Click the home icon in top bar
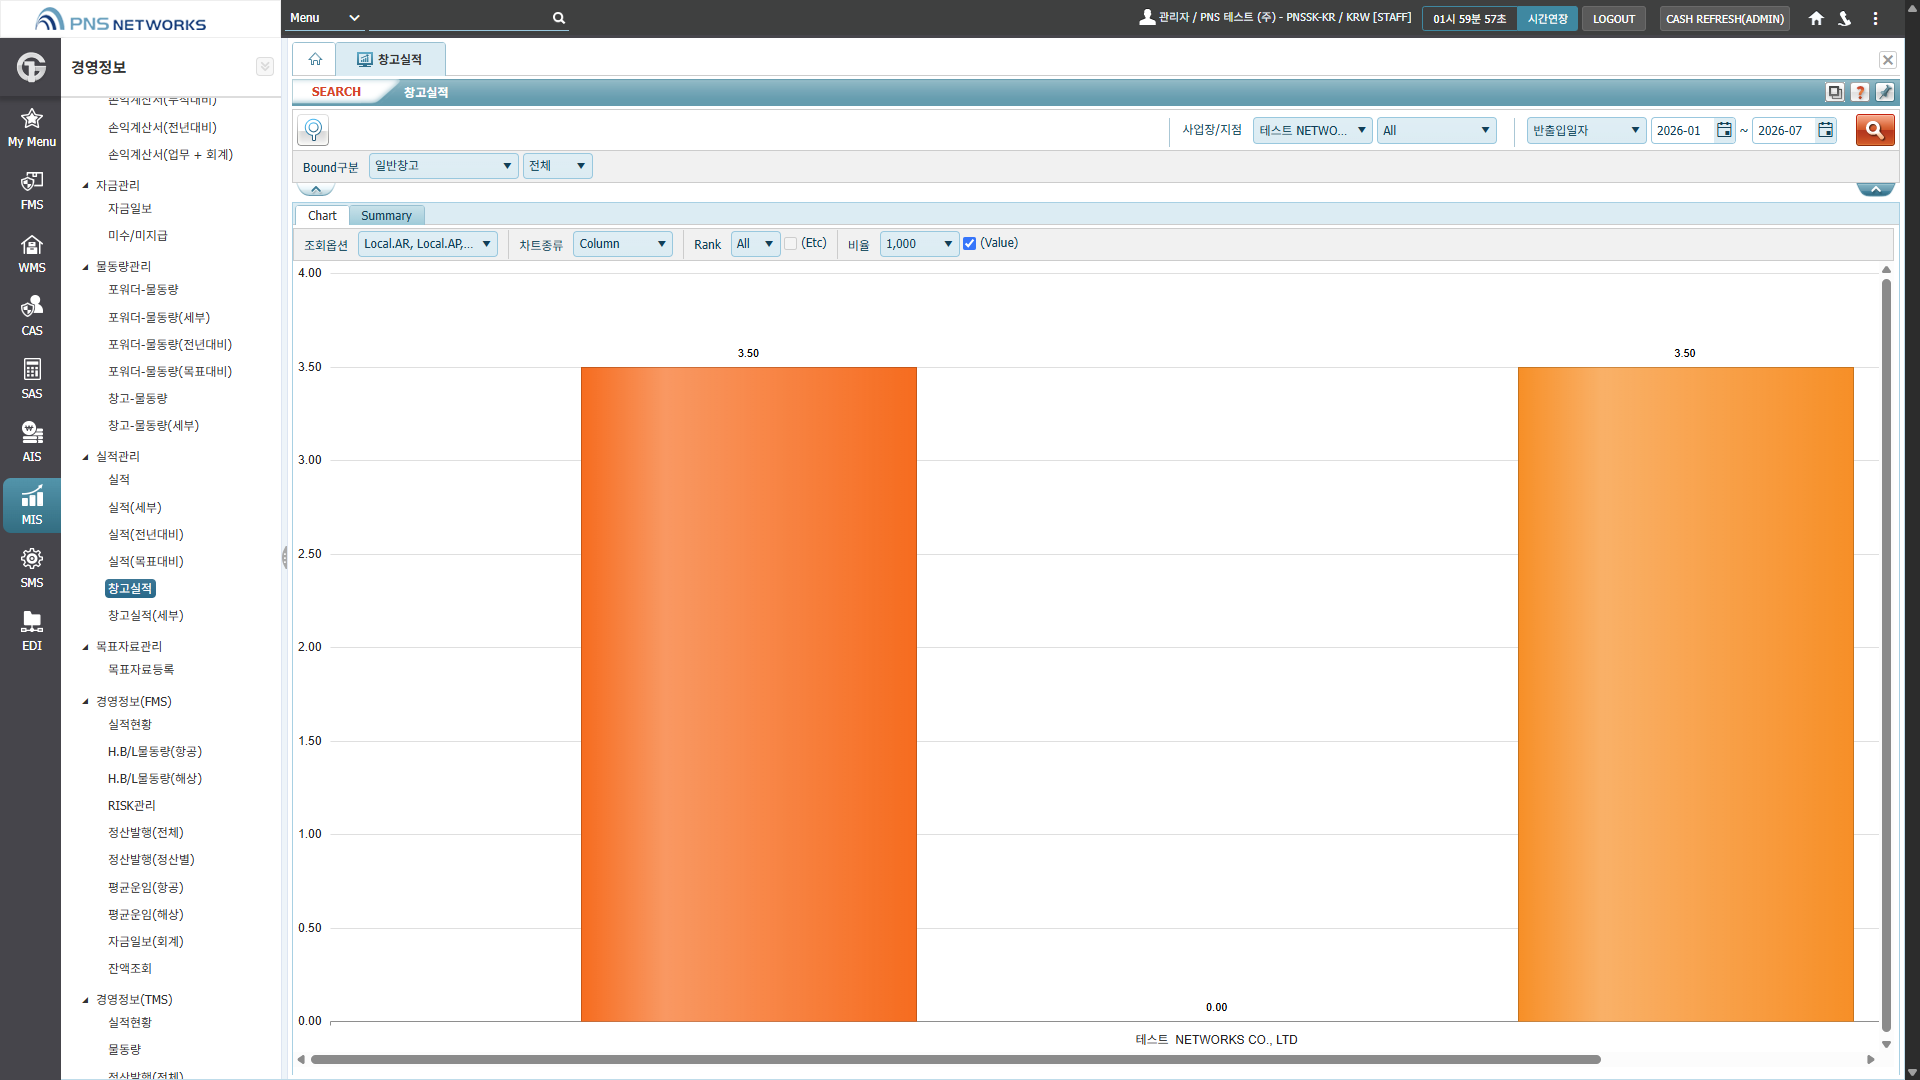 pos(1816,18)
